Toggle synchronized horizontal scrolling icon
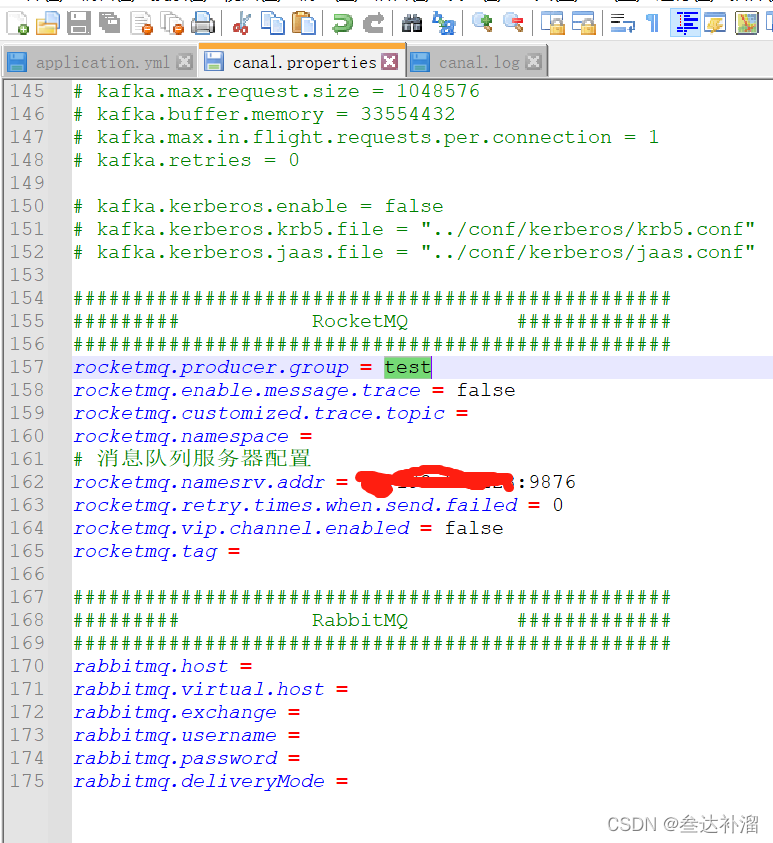The image size is (773, 843). (584, 24)
